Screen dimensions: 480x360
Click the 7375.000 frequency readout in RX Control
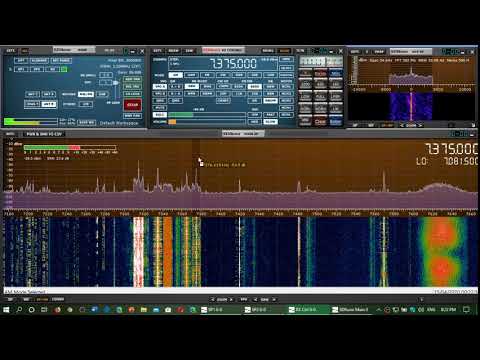point(233,64)
